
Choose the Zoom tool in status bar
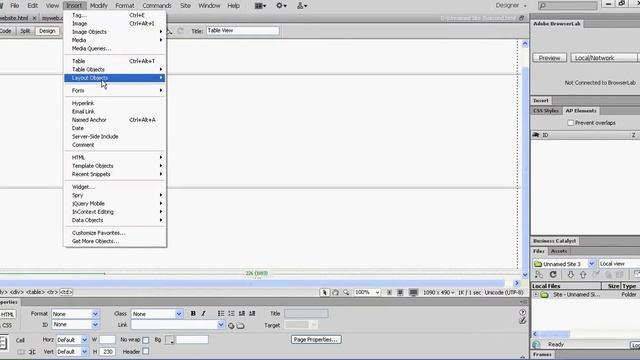click(346, 292)
